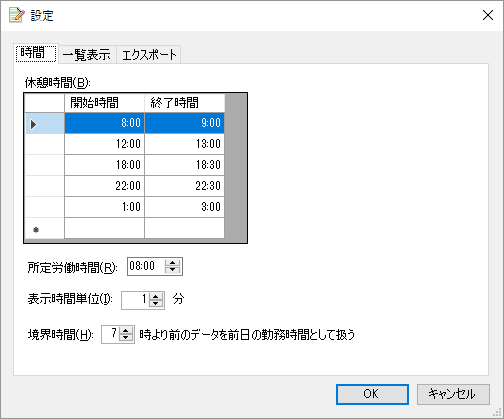Click the キャンセル button
Viewport: 504px width, 419px height.
point(453,394)
